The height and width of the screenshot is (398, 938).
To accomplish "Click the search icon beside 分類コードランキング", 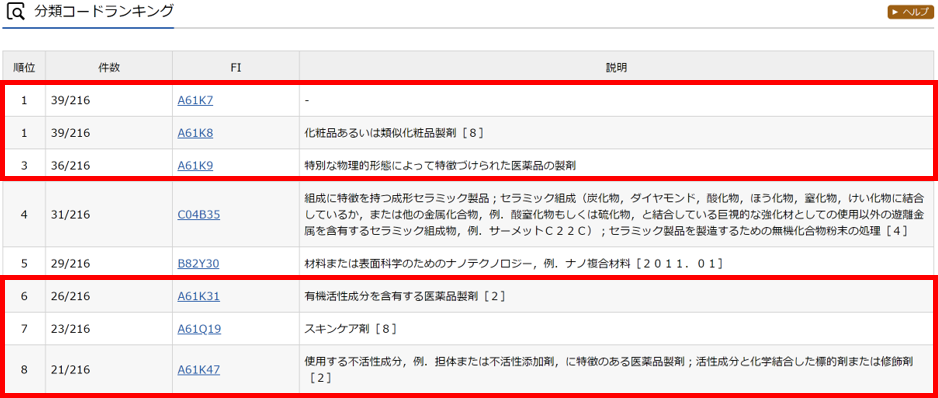I will tap(15, 11).
